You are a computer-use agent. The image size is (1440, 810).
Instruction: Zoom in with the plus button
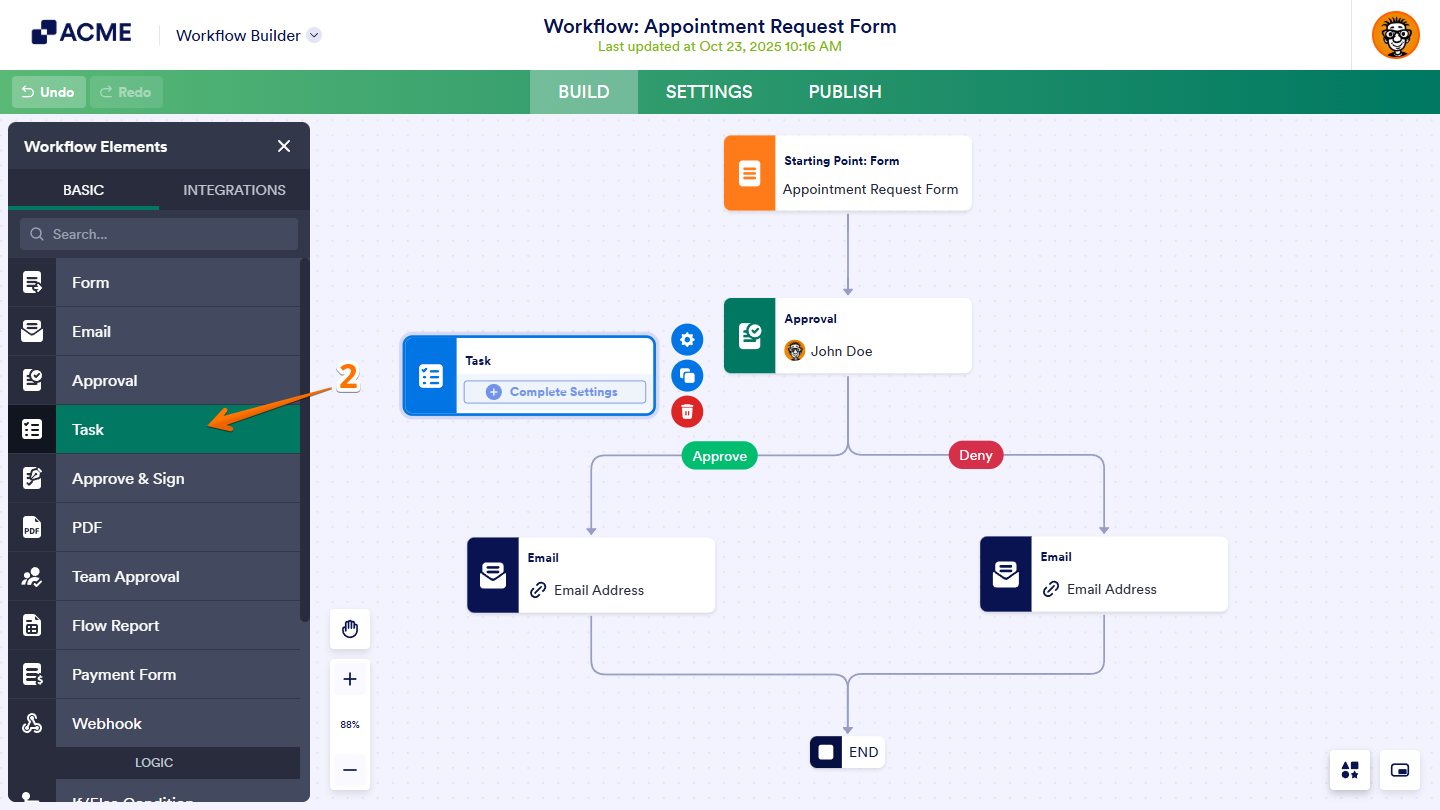click(350, 679)
